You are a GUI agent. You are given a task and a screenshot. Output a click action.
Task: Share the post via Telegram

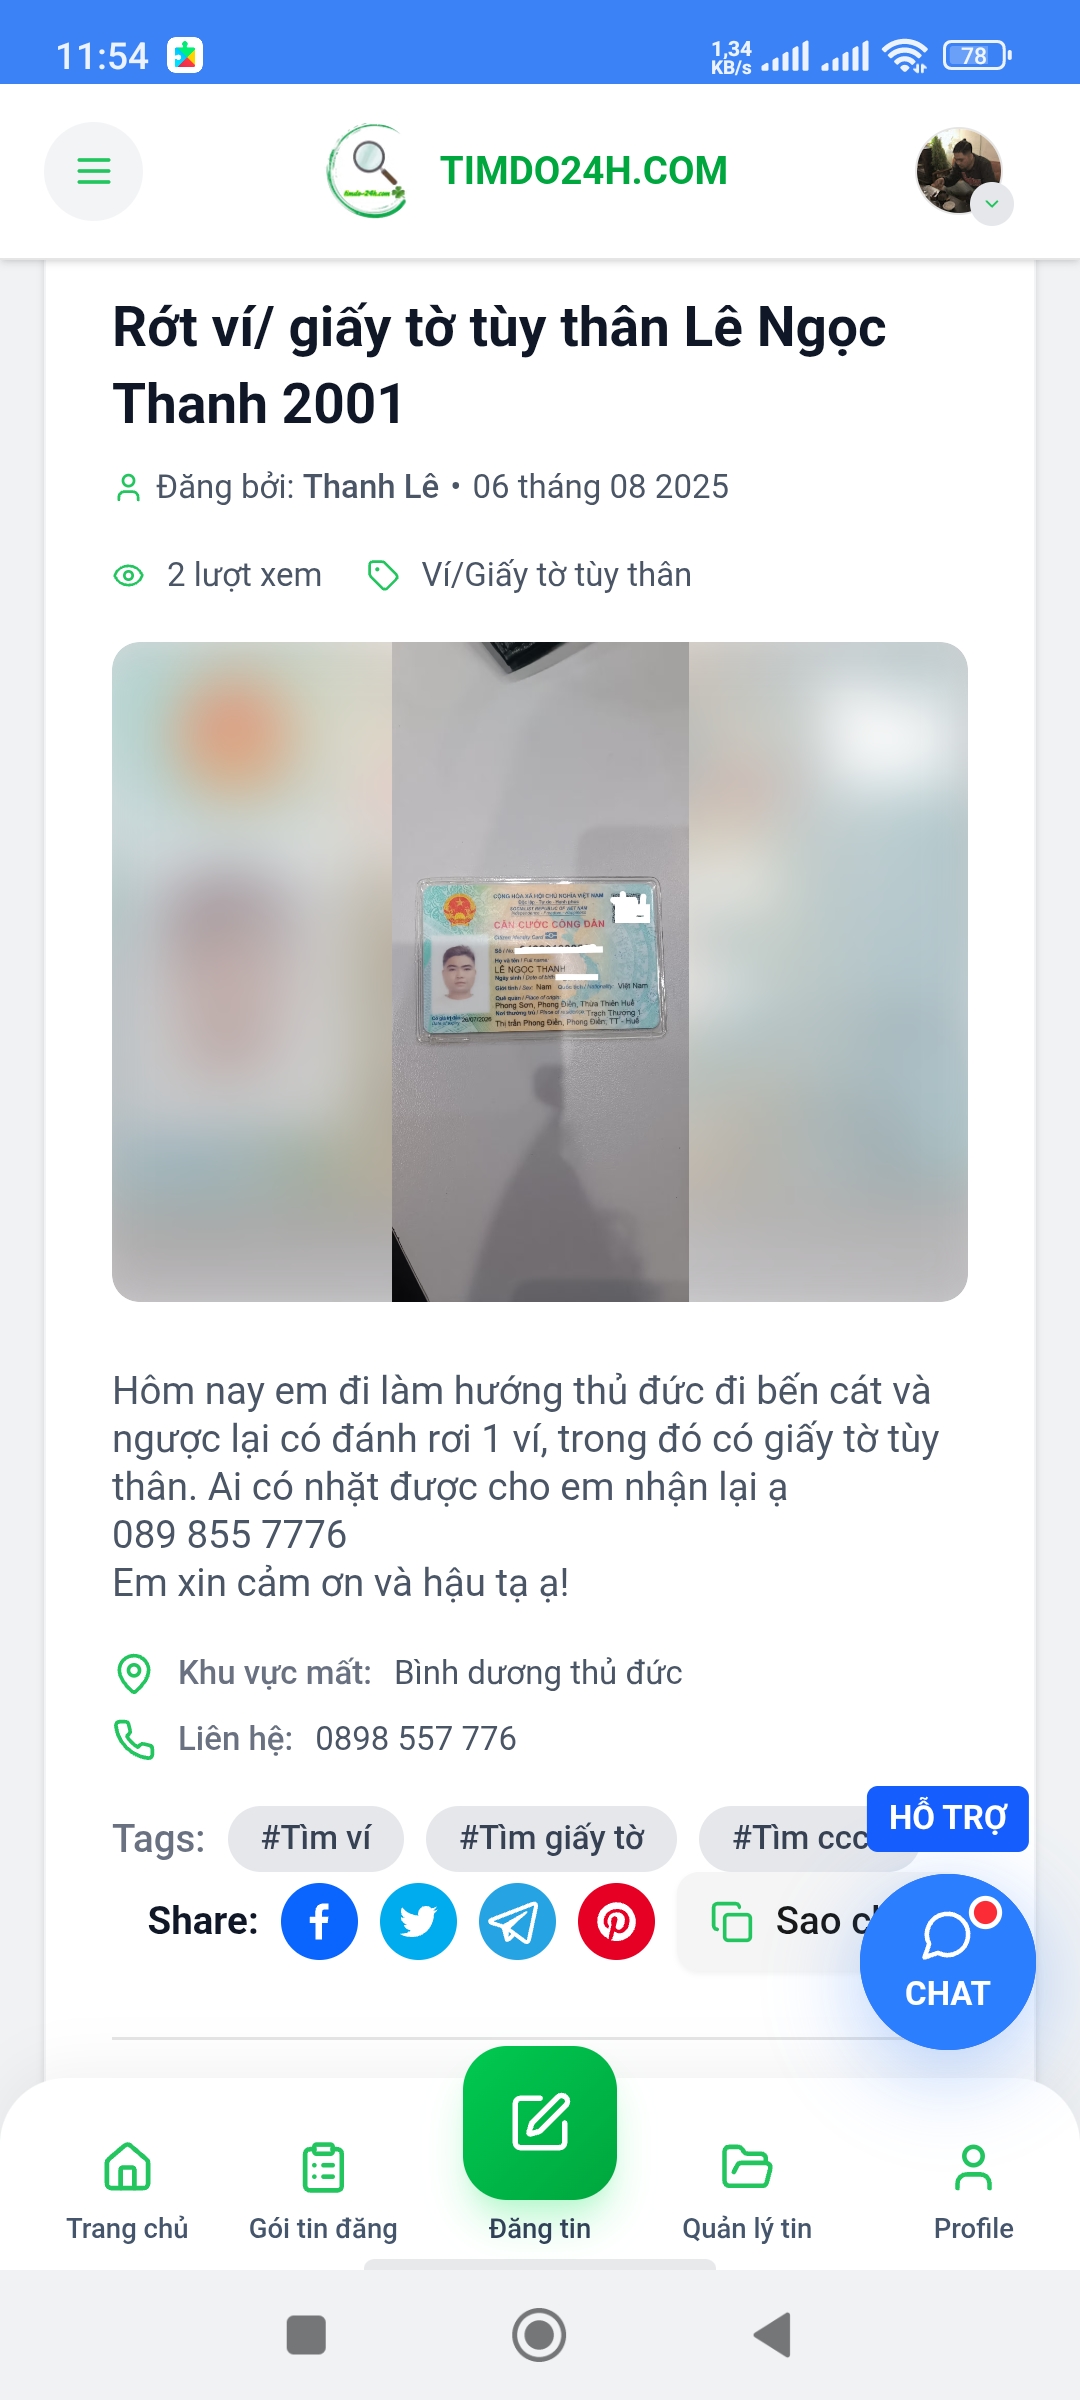tap(517, 1921)
